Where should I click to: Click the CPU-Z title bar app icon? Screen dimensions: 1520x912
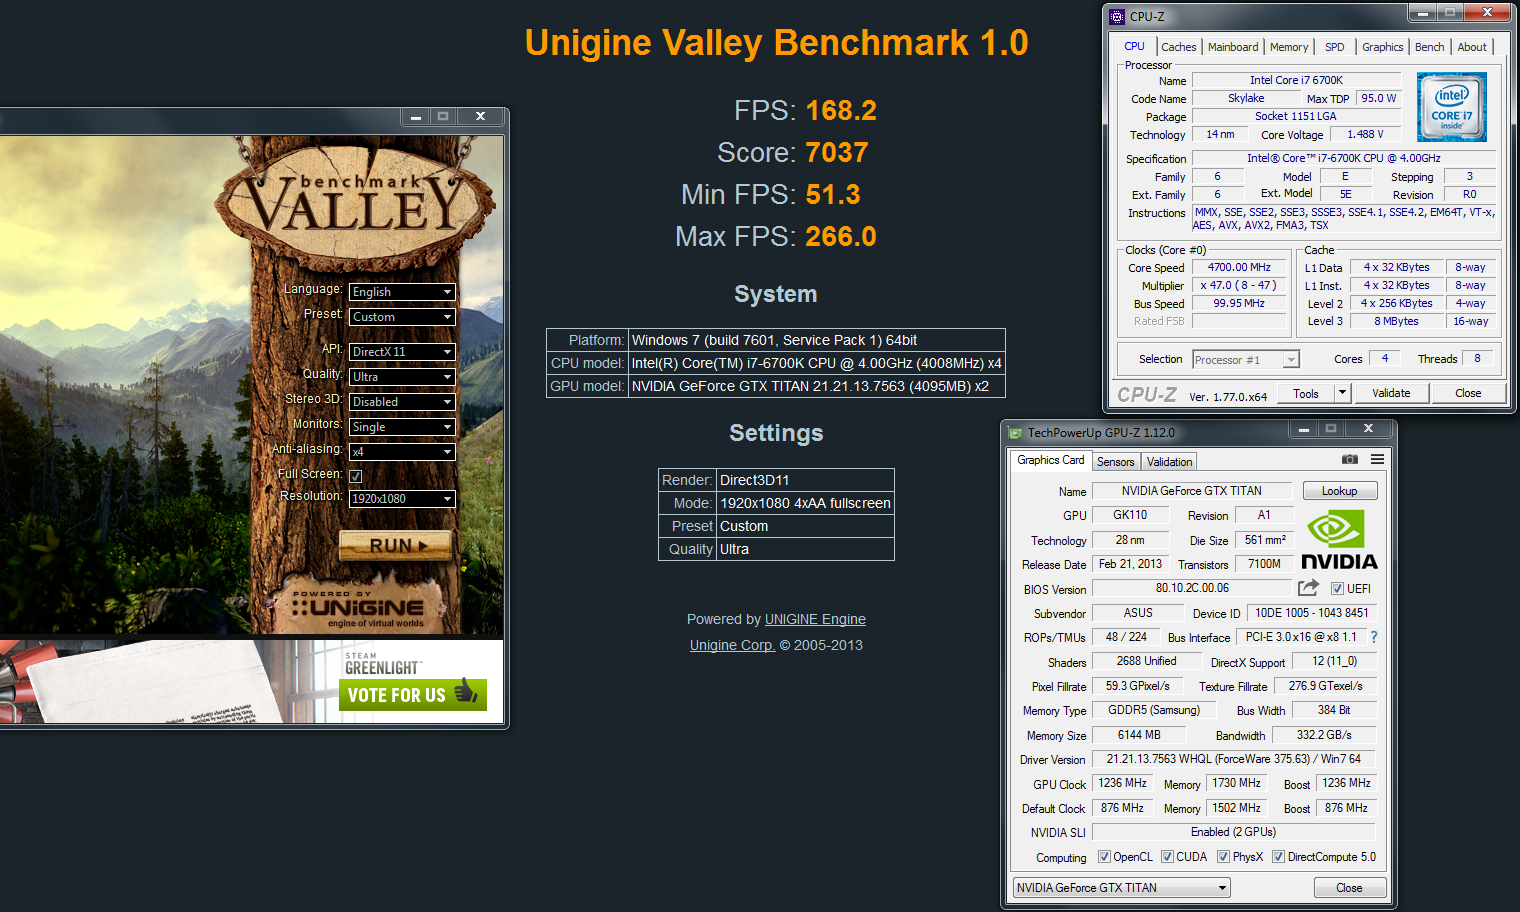pos(1118,17)
